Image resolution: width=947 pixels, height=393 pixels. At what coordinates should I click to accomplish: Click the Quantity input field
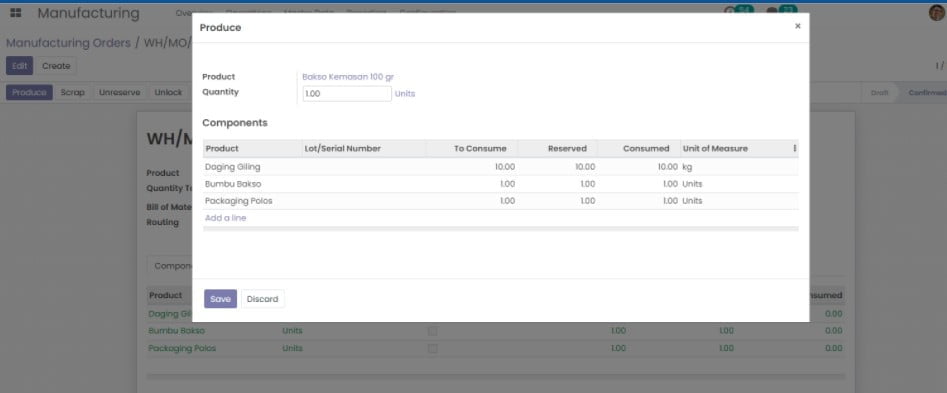347,94
